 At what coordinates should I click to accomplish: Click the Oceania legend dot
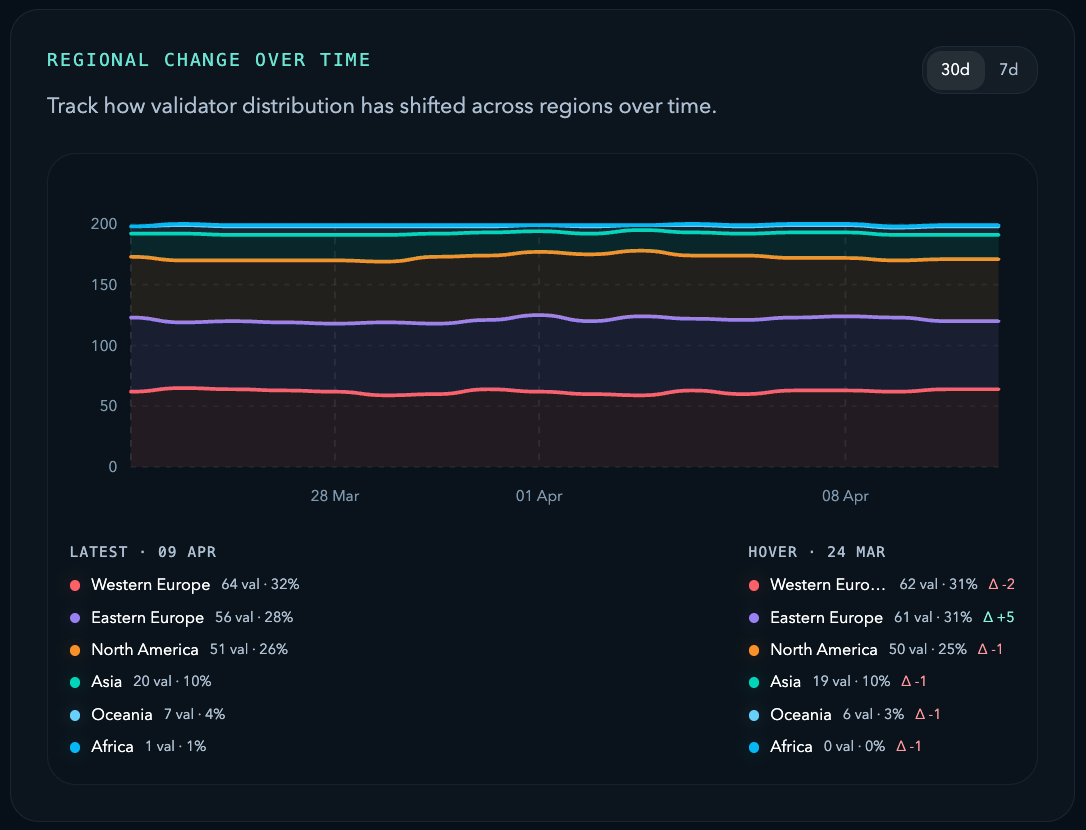[x=77, y=714]
